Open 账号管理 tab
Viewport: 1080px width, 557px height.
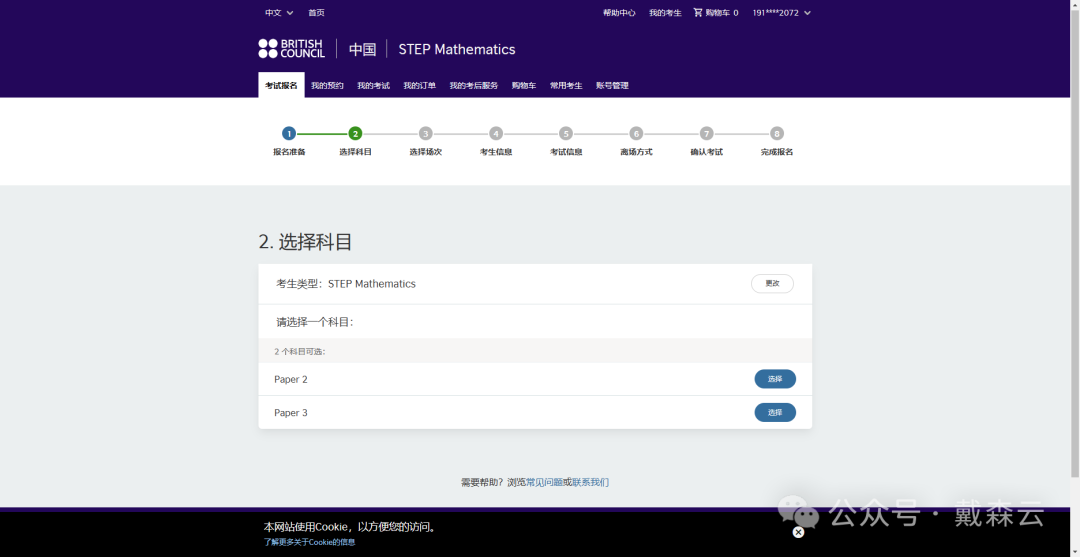[x=612, y=85]
